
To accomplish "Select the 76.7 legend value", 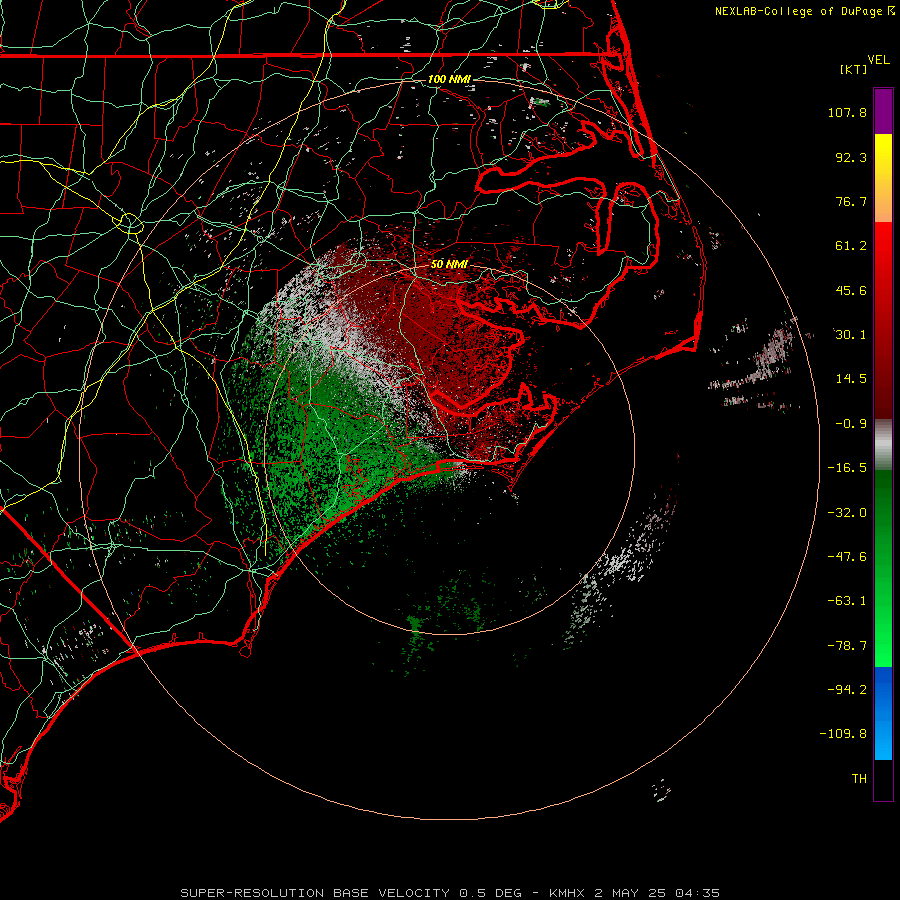I will tap(851, 201).
